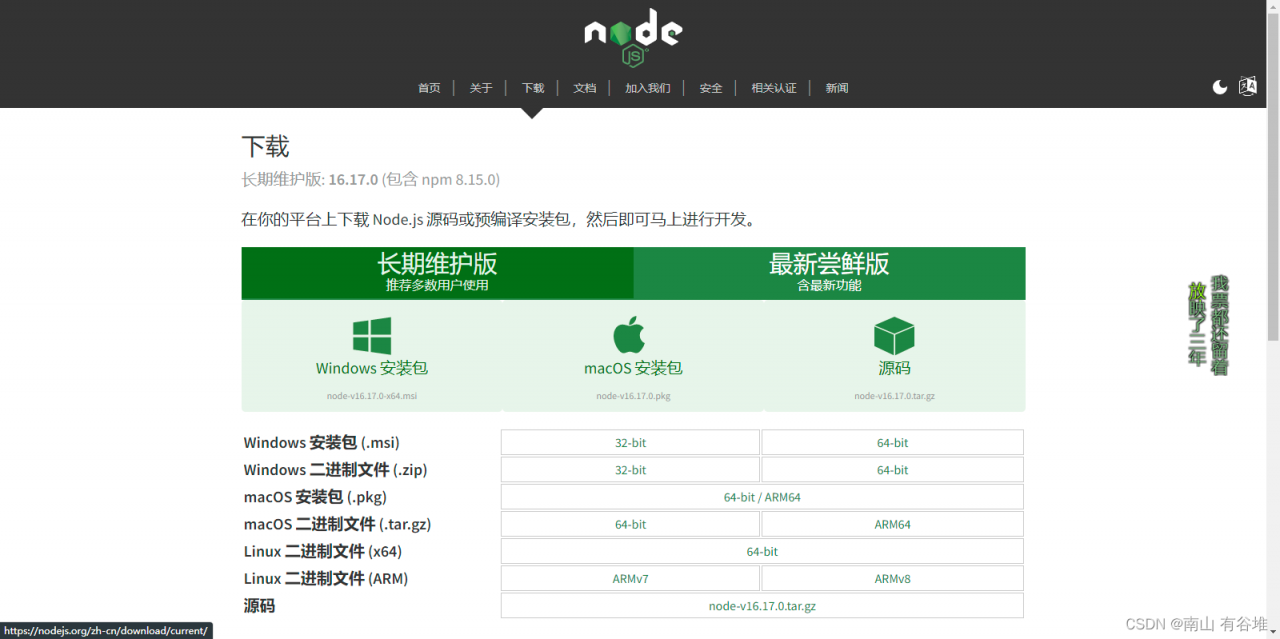Switch to the 长期维护版 tab

click(437, 273)
